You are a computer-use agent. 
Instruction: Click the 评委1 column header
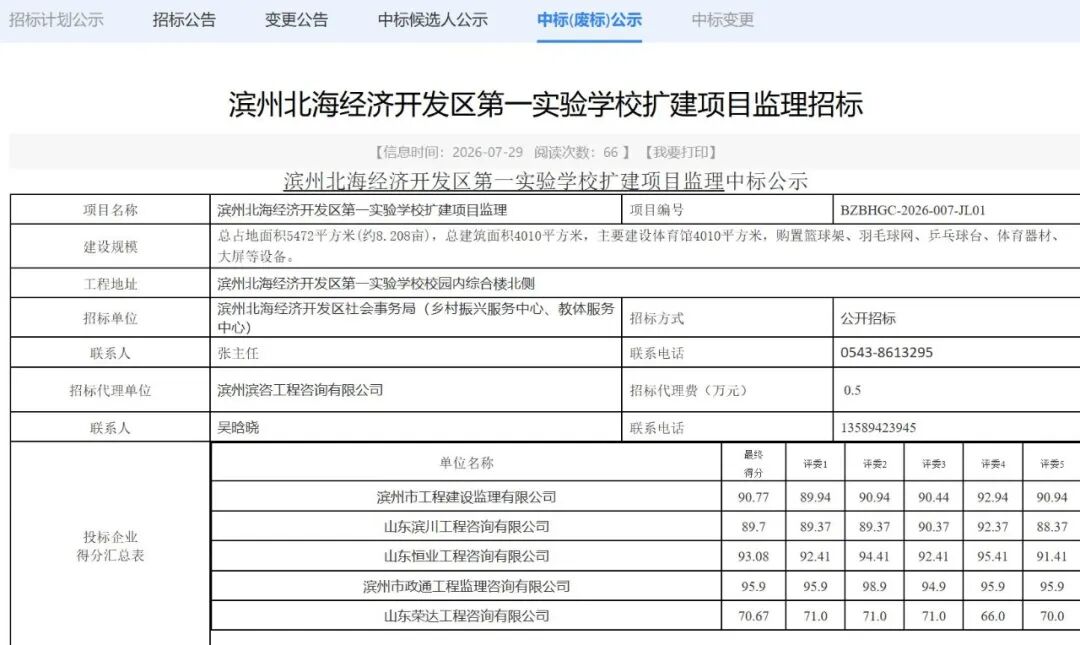[x=815, y=464]
